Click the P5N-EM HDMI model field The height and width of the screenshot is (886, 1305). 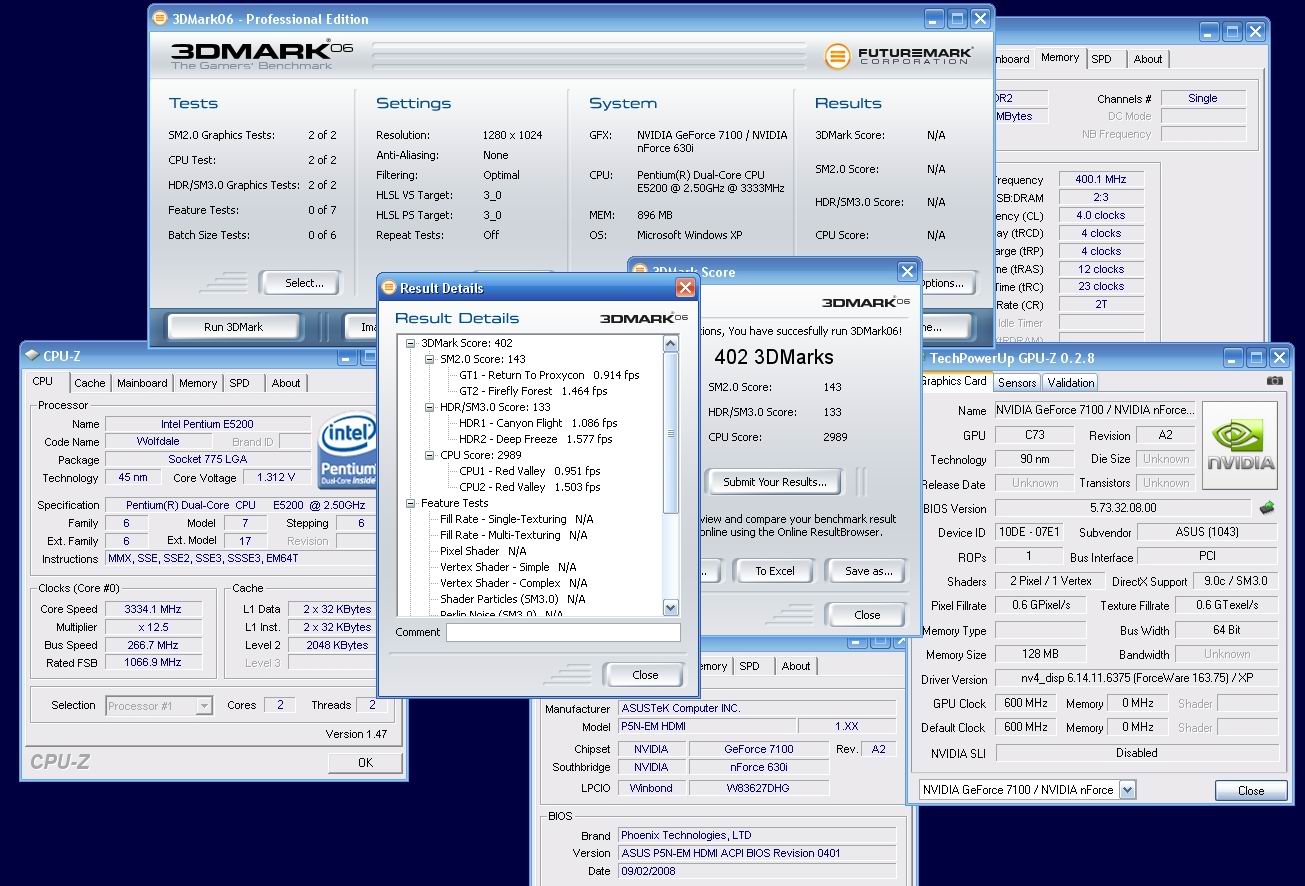(707, 727)
